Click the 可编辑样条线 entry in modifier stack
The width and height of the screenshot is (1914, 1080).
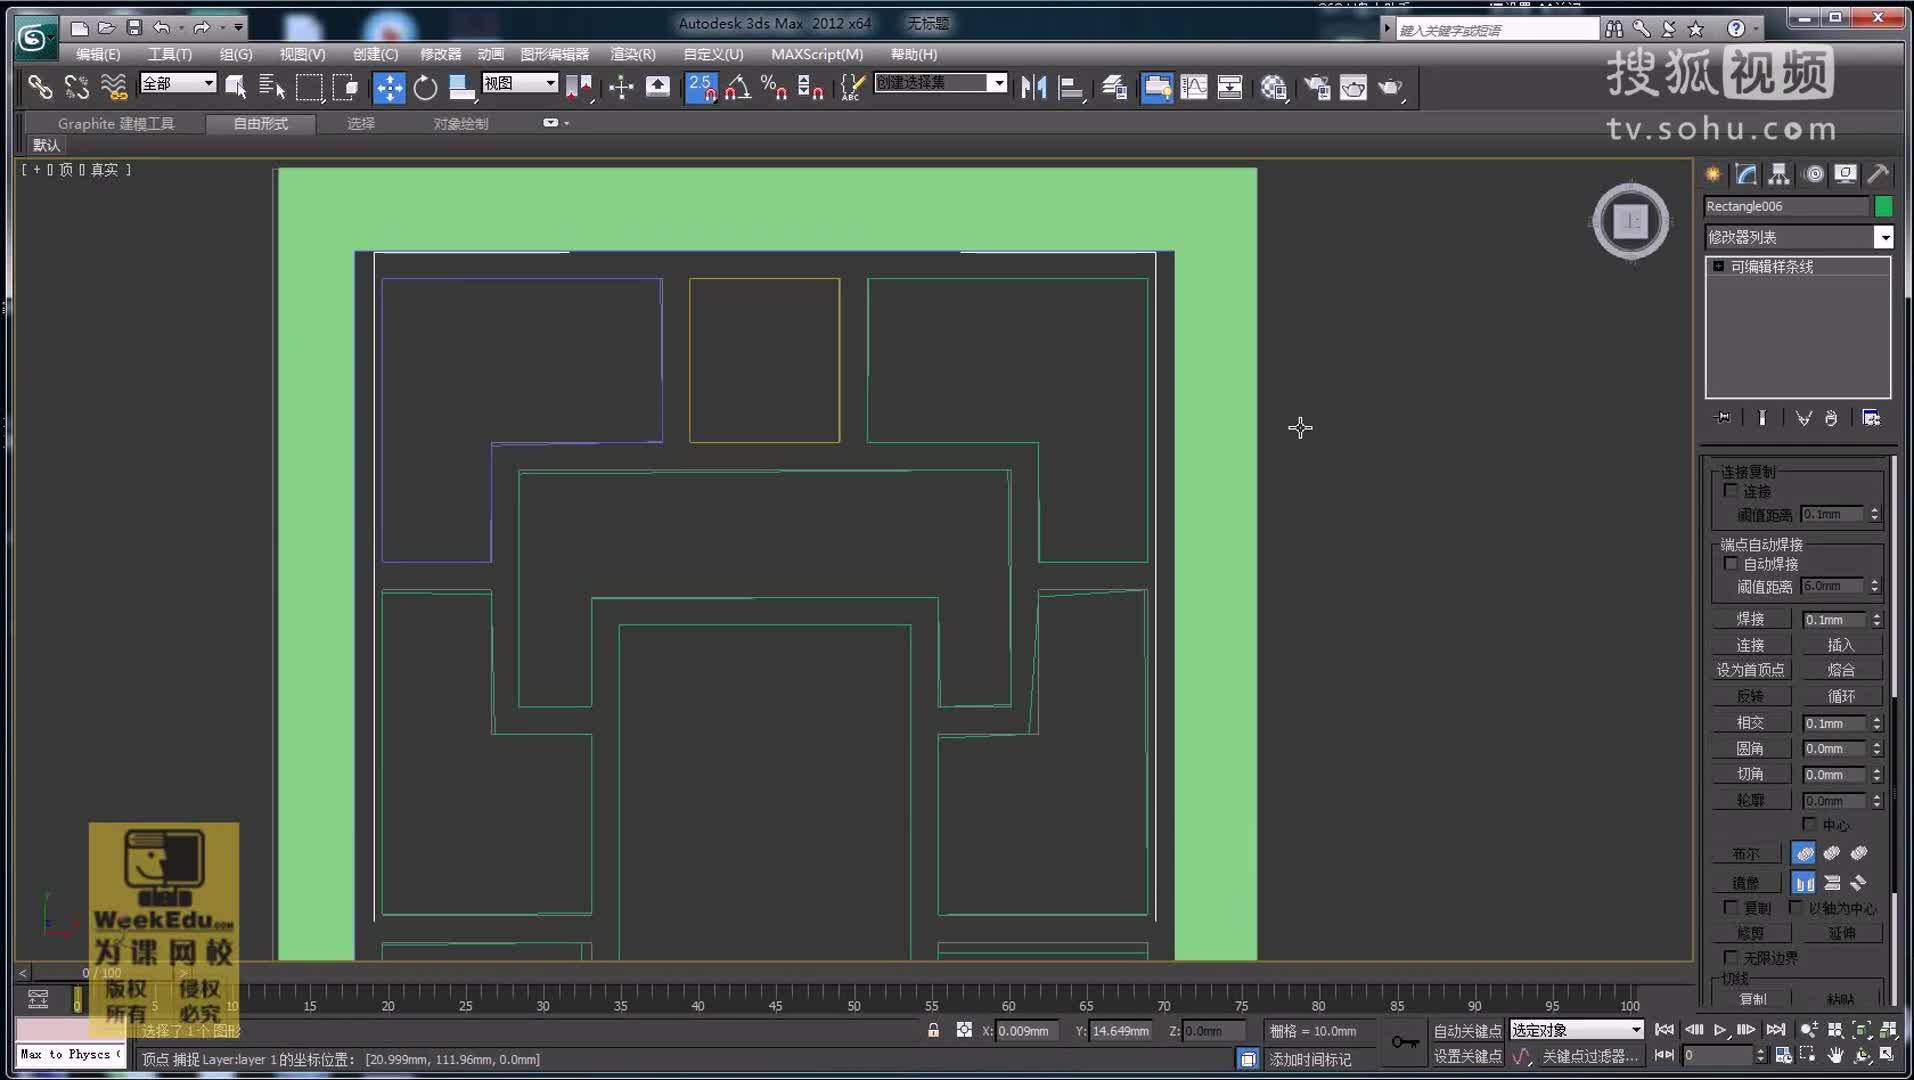(1770, 265)
